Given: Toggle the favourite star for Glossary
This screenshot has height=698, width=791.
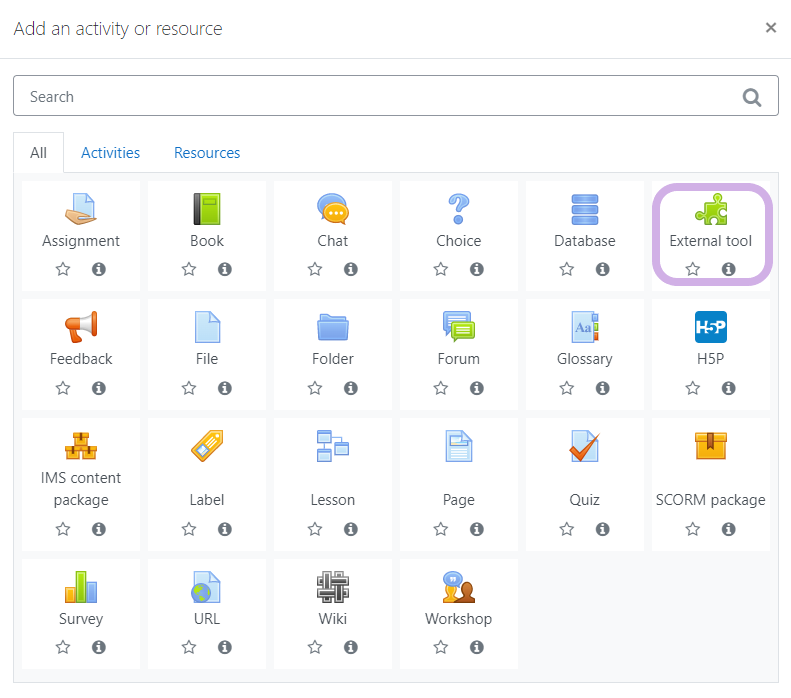Looking at the screenshot, I should tap(567, 388).
